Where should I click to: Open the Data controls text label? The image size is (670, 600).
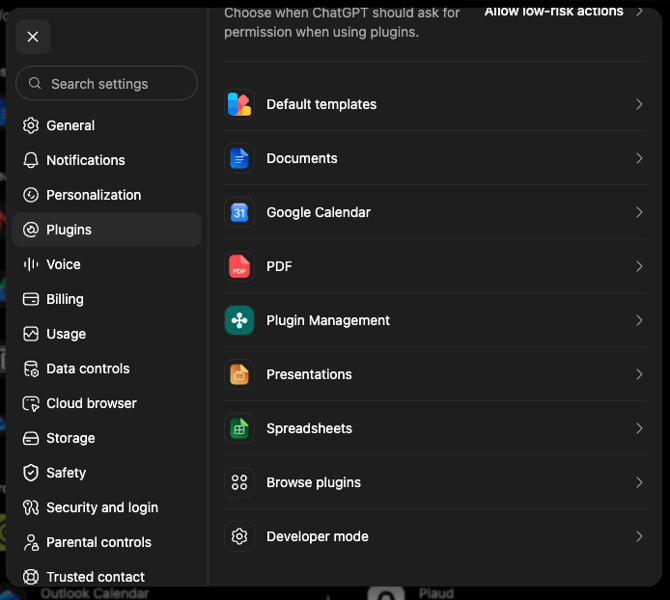pos(88,369)
